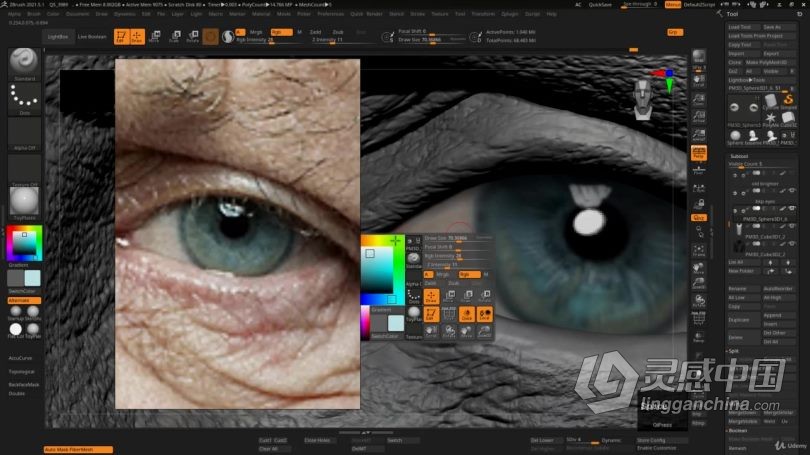Image resolution: width=810 pixels, height=455 pixels.
Task: Click Load Tool button
Action: tap(743, 27)
